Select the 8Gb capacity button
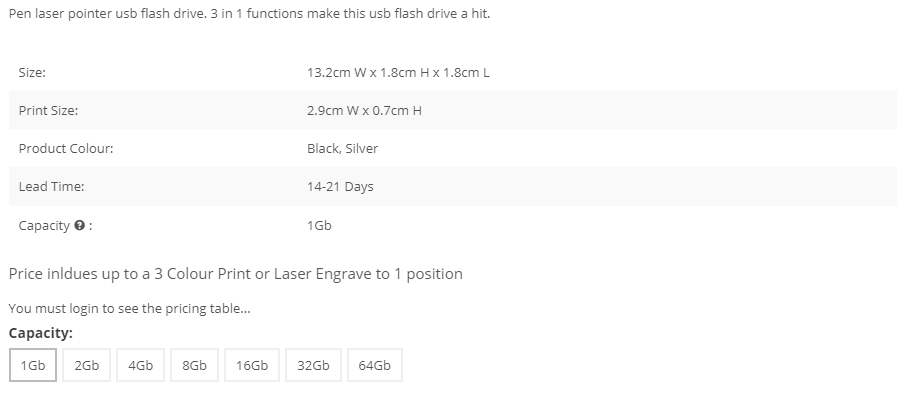The height and width of the screenshot is (396, 904). (x=194, y=365)
